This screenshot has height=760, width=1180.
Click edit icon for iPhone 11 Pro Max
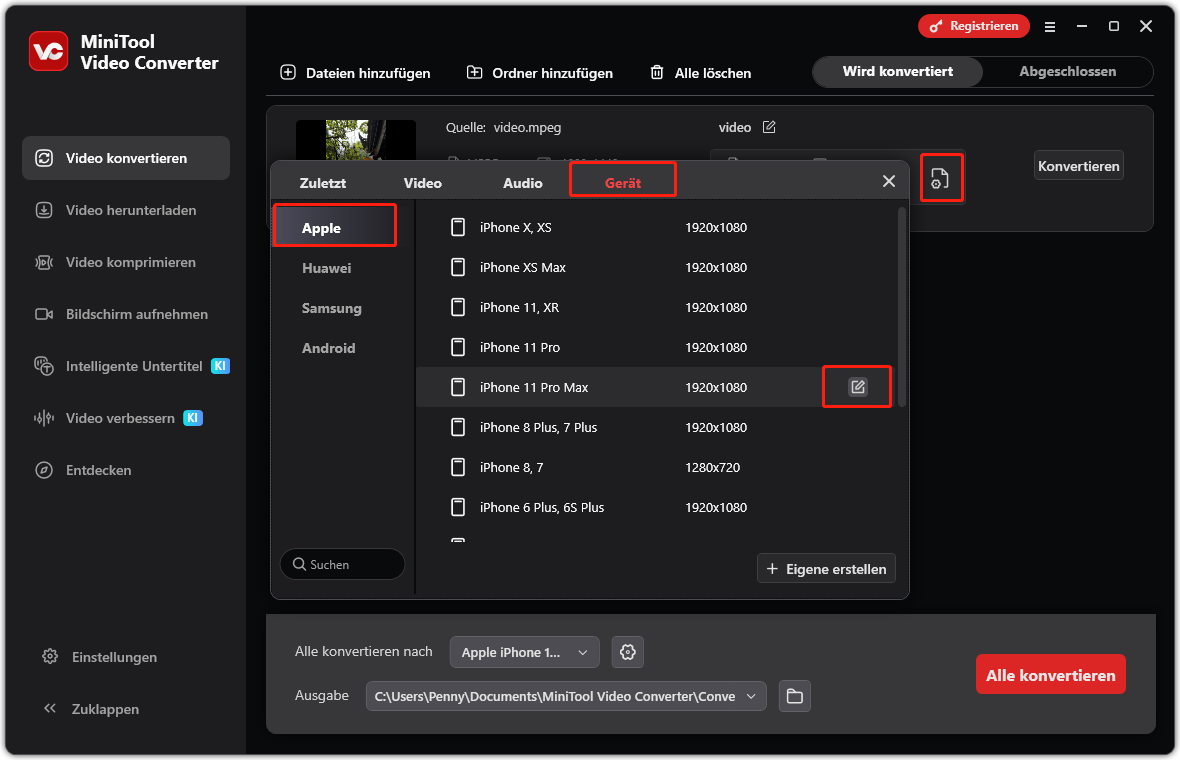click(857, 387)
